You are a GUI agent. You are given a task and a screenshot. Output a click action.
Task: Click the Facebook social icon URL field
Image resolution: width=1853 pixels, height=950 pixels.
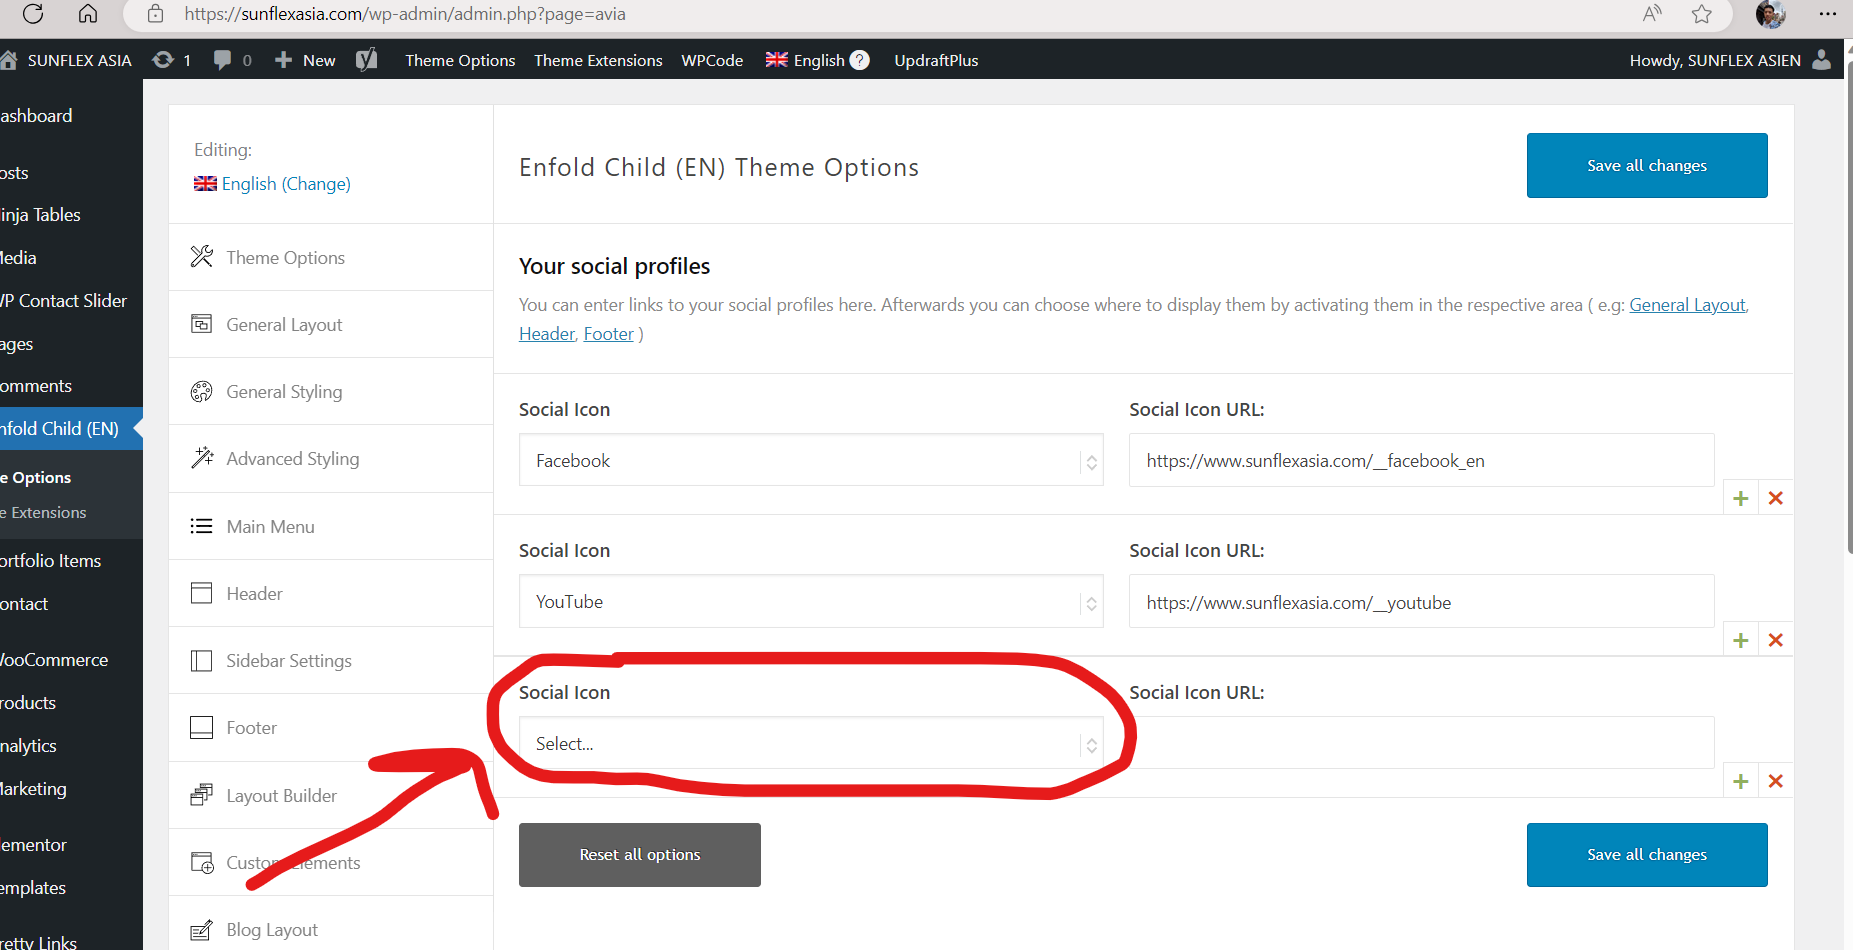(x=1421, y=460)
